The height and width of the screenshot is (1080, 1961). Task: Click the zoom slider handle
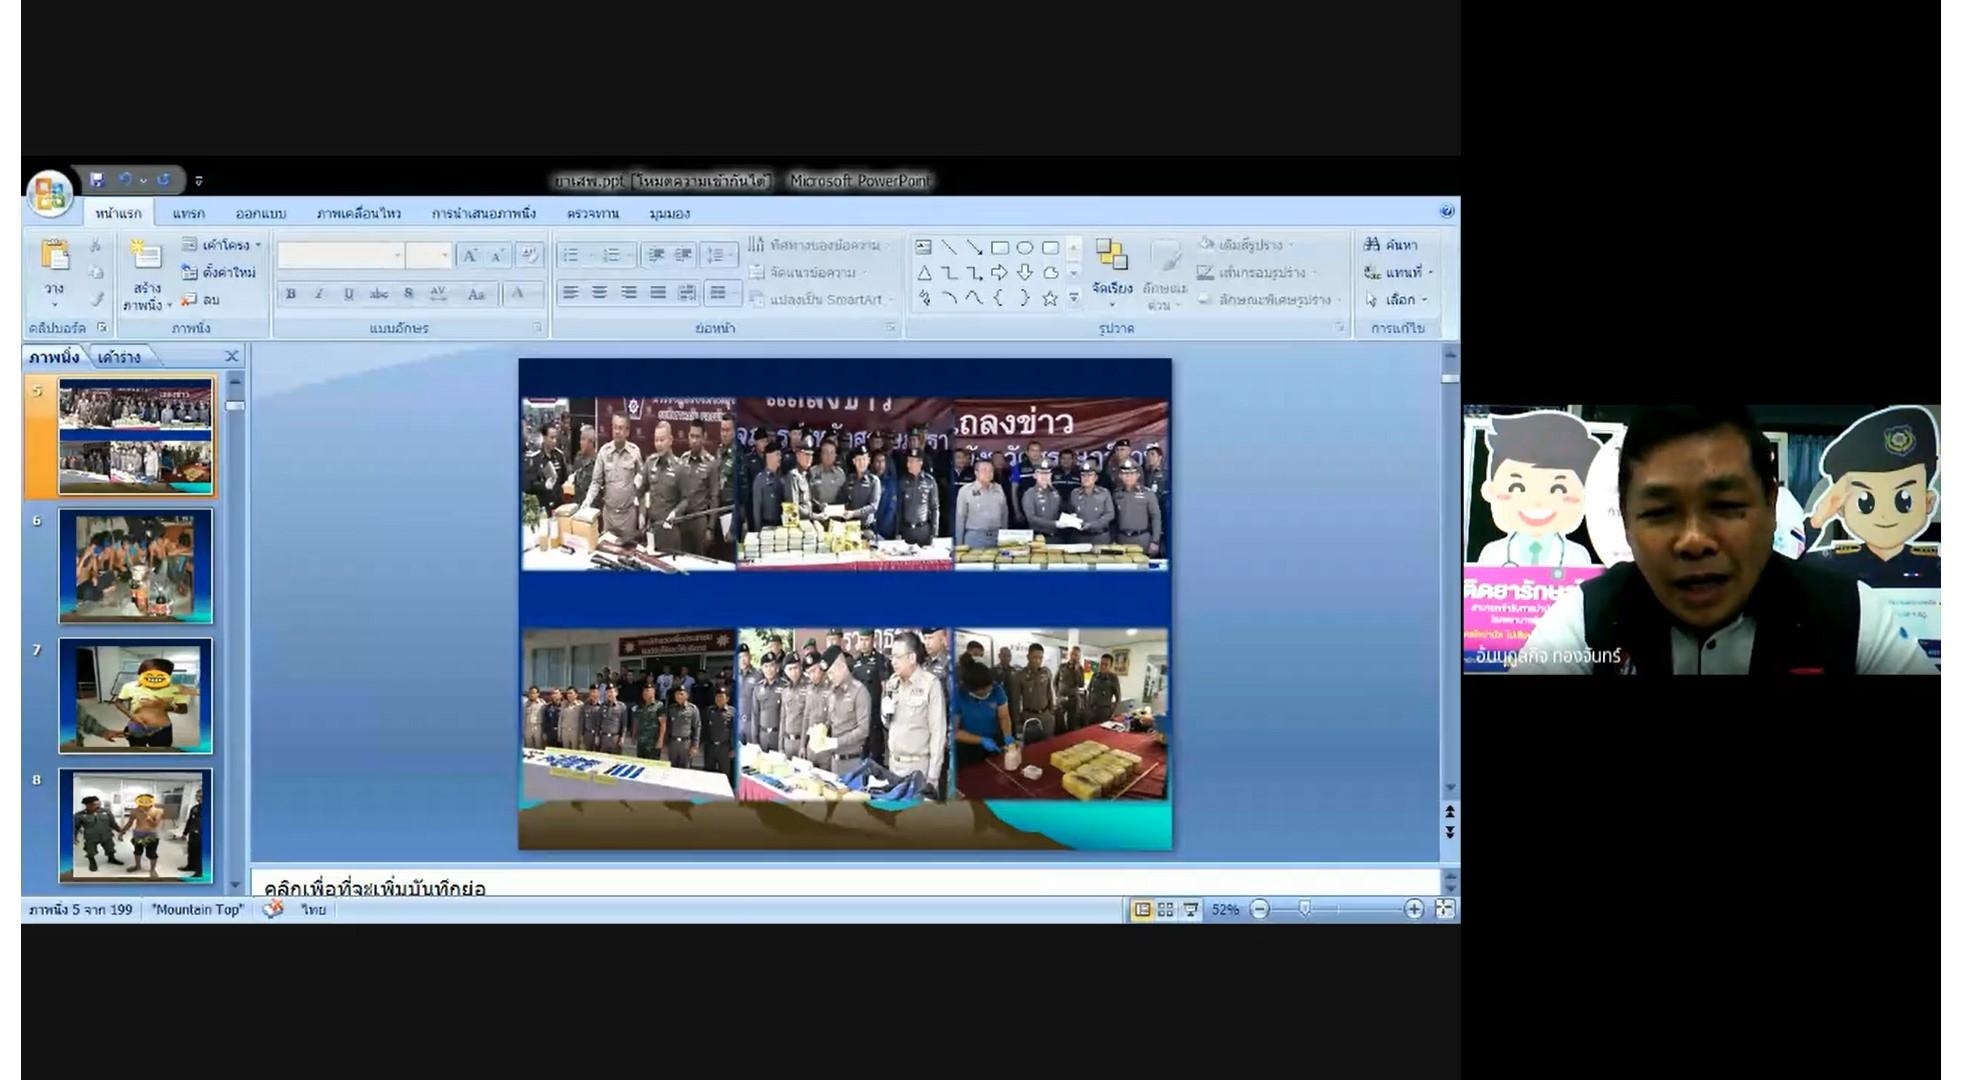point(1304,909)
